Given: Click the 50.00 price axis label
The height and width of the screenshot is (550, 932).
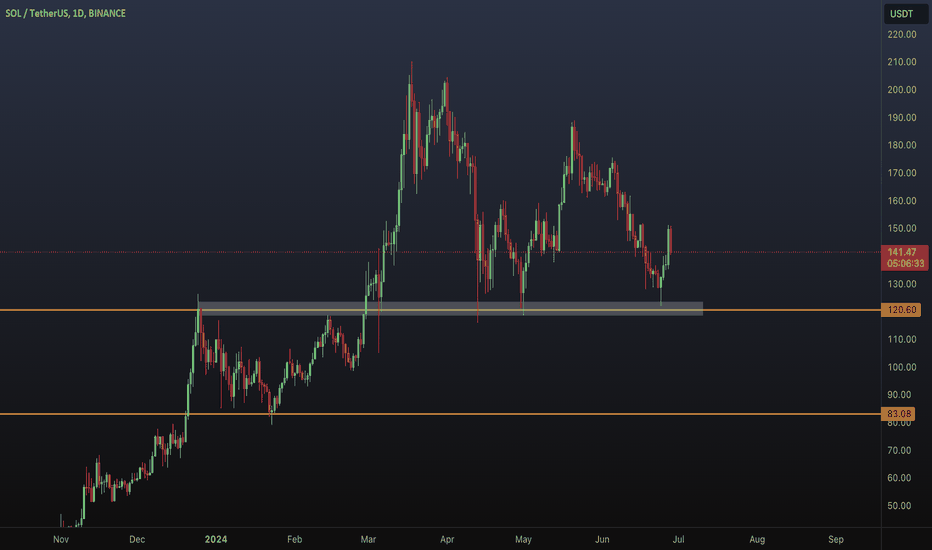Looking at the screenshot, I should coord(899,506).
